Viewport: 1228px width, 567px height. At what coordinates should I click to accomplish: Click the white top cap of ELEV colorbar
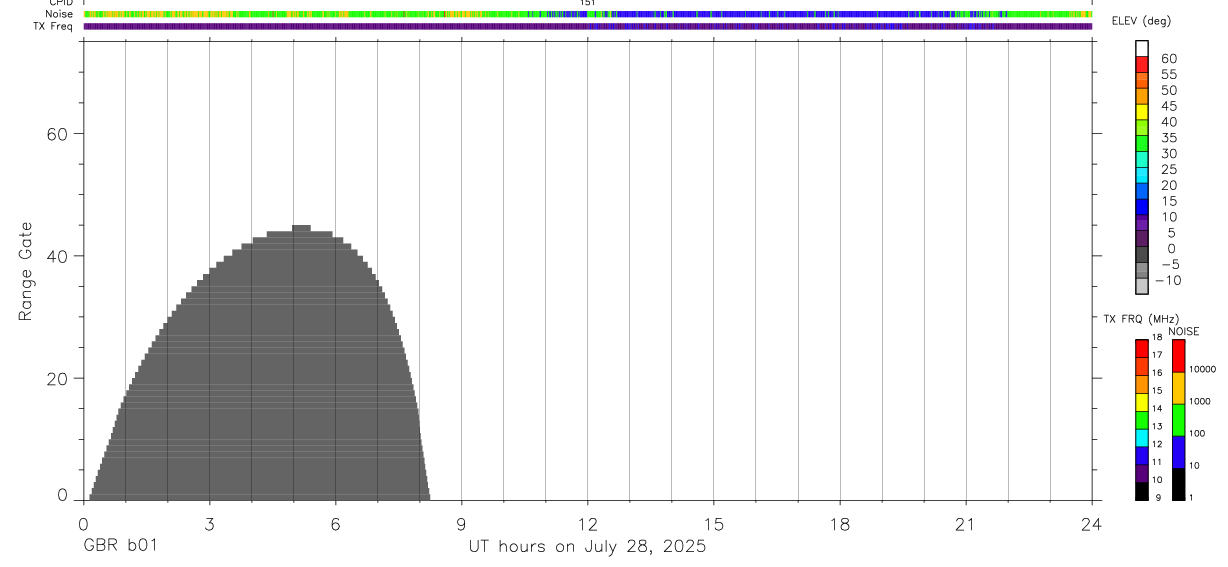1142,48
